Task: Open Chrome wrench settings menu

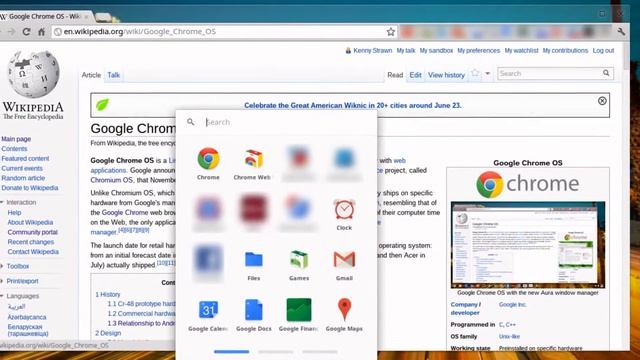Action: point(621,31)
